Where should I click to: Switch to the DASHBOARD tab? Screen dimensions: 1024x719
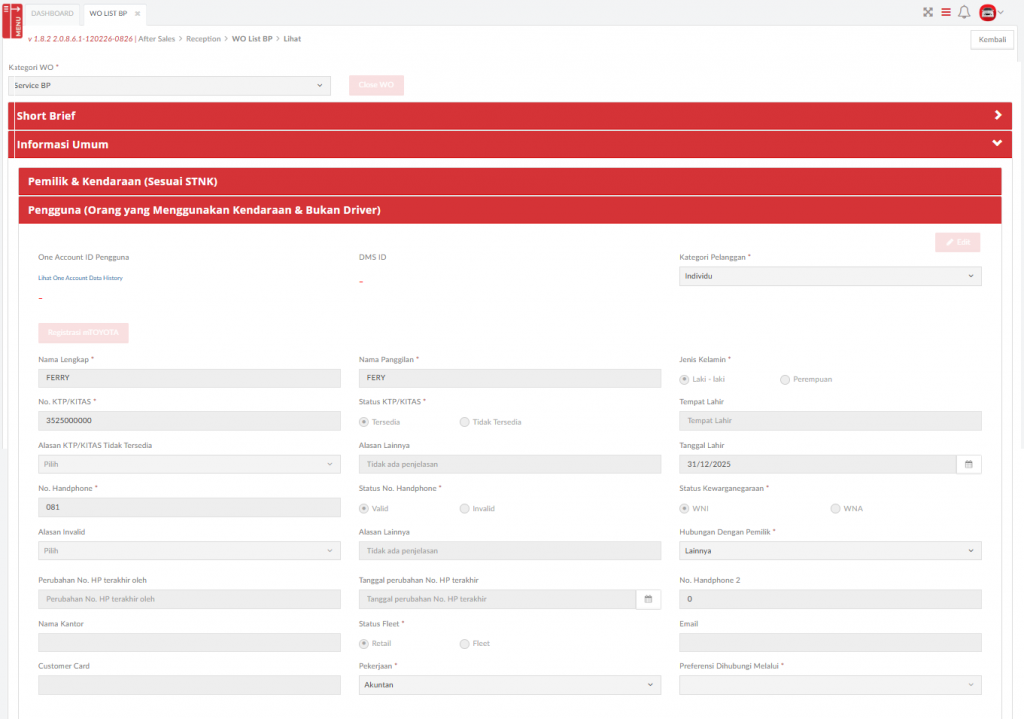(52, 14)
